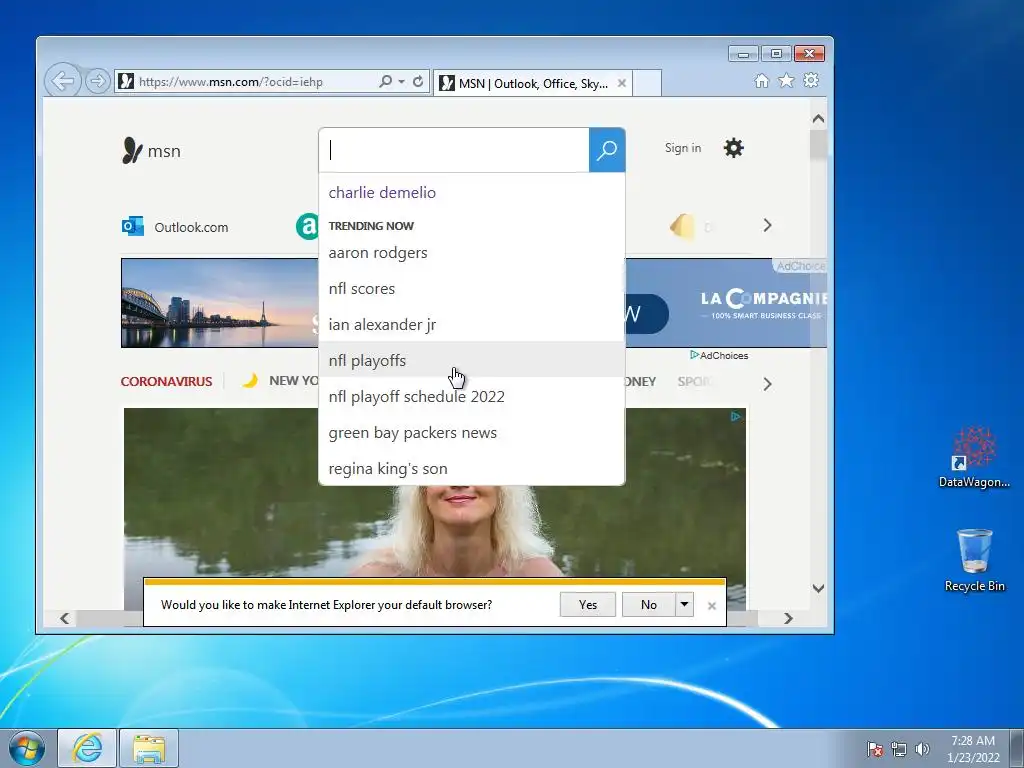
Task: Click the Outlook icon in shortcuts row
Action: point(133,226)
